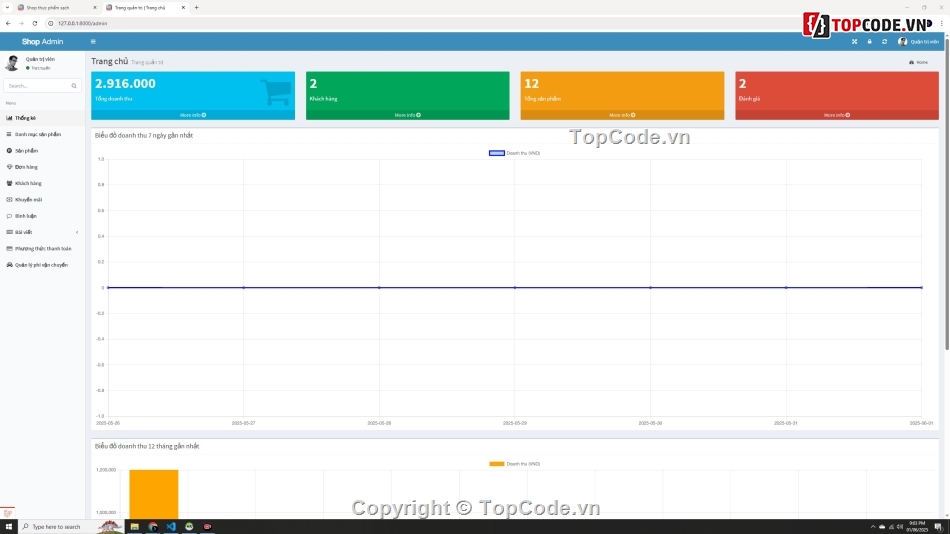
Task: Click the browser reload button
Action: point(35,24)
